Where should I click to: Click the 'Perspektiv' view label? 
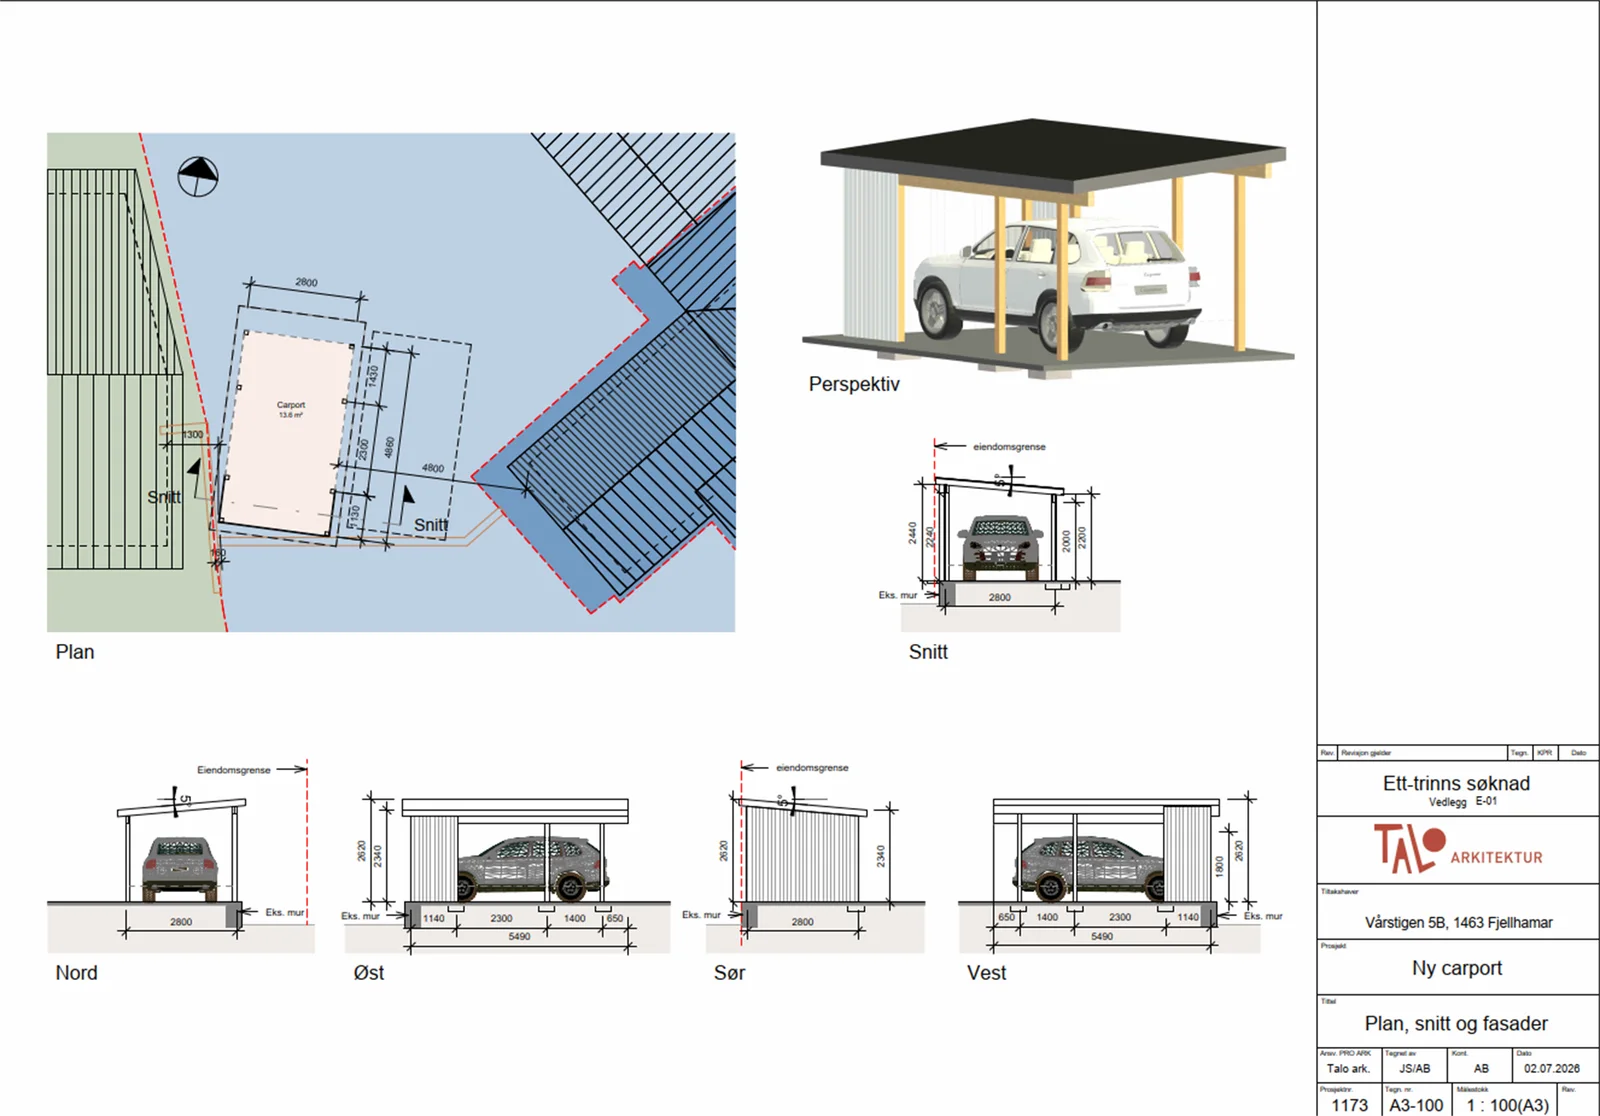854,384
